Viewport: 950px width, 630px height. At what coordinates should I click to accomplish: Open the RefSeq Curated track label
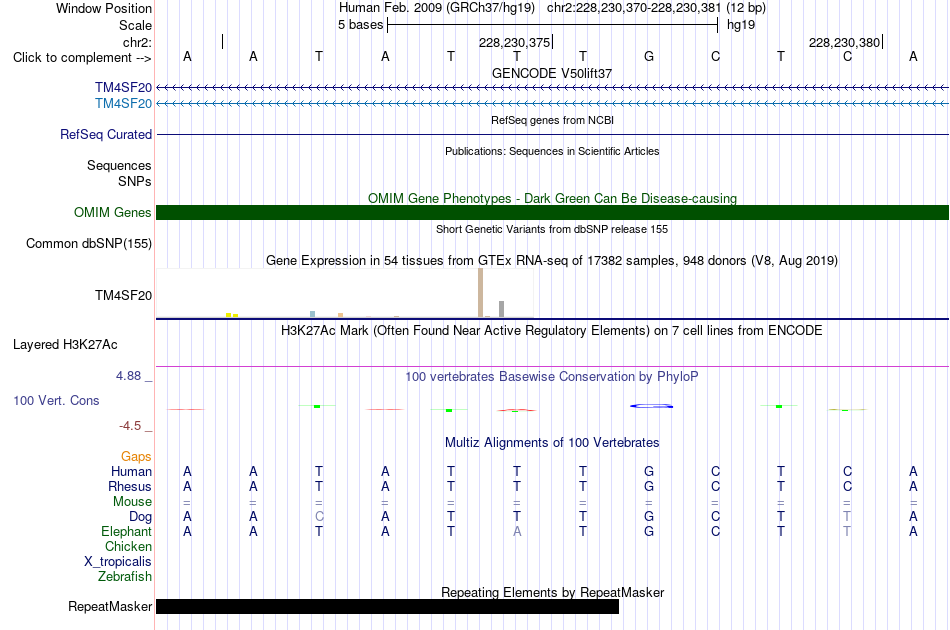point(106,134)
